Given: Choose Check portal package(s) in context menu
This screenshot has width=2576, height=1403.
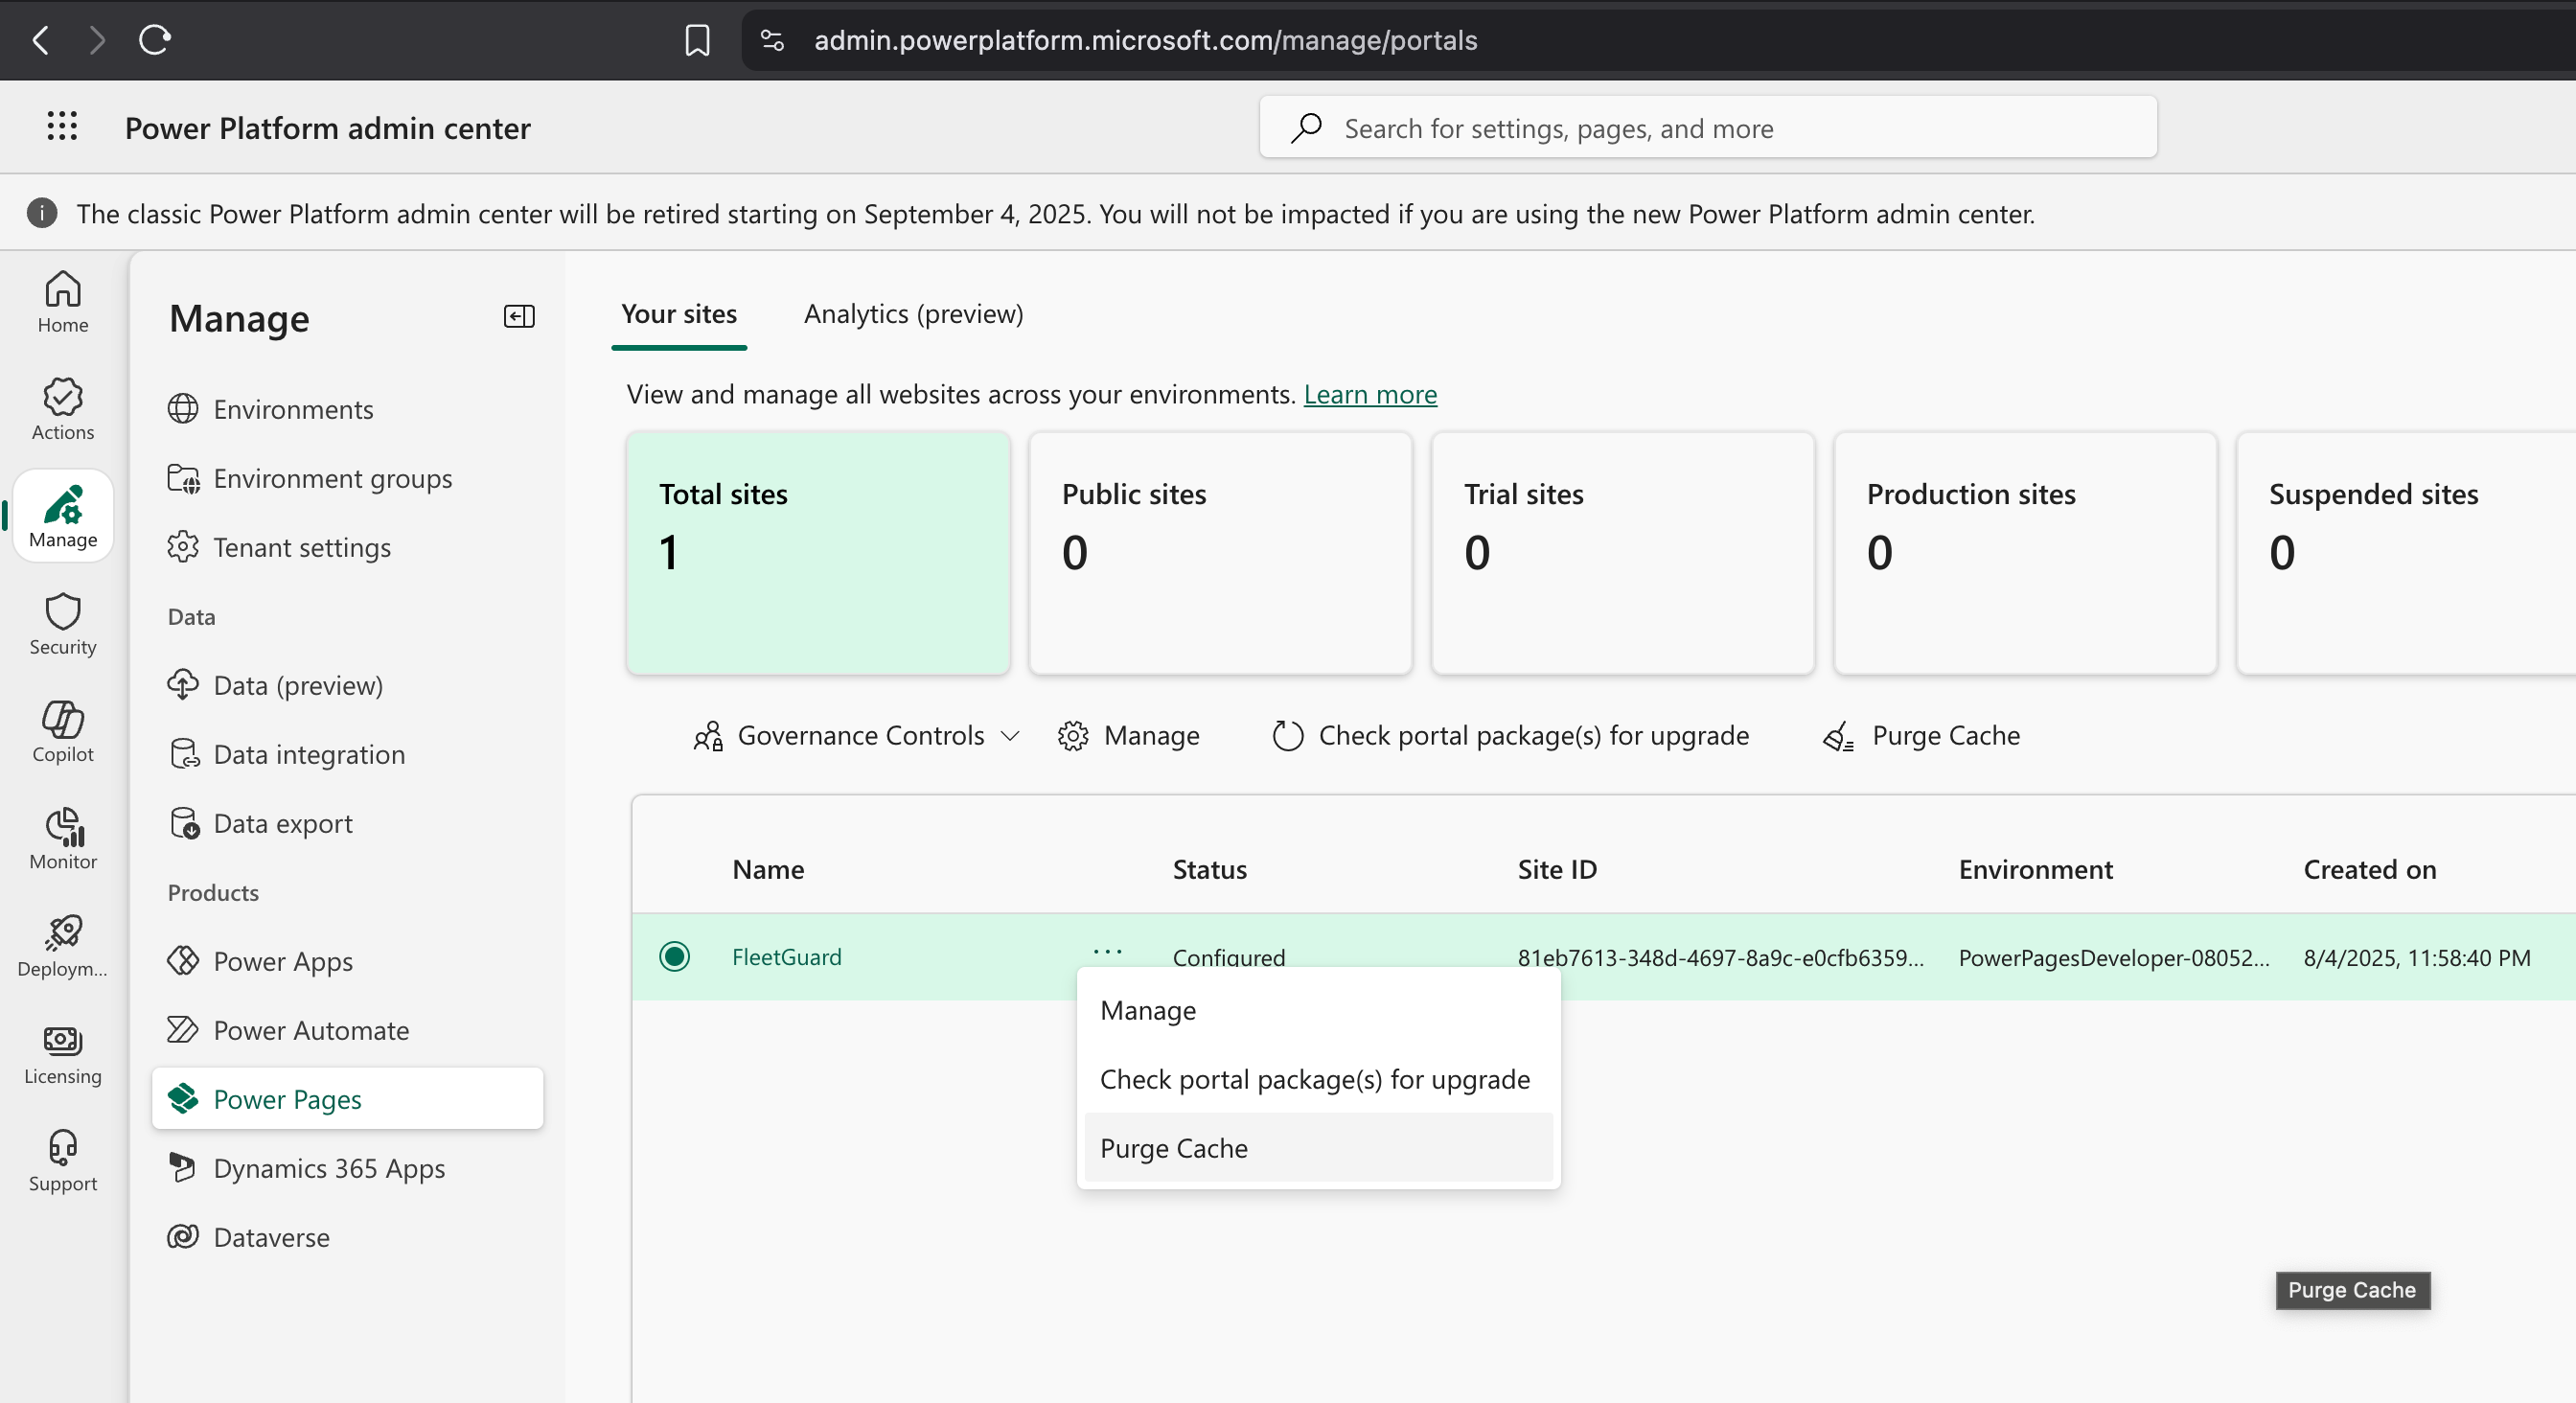Looking at the screenshot, I should point(1319,1079).
